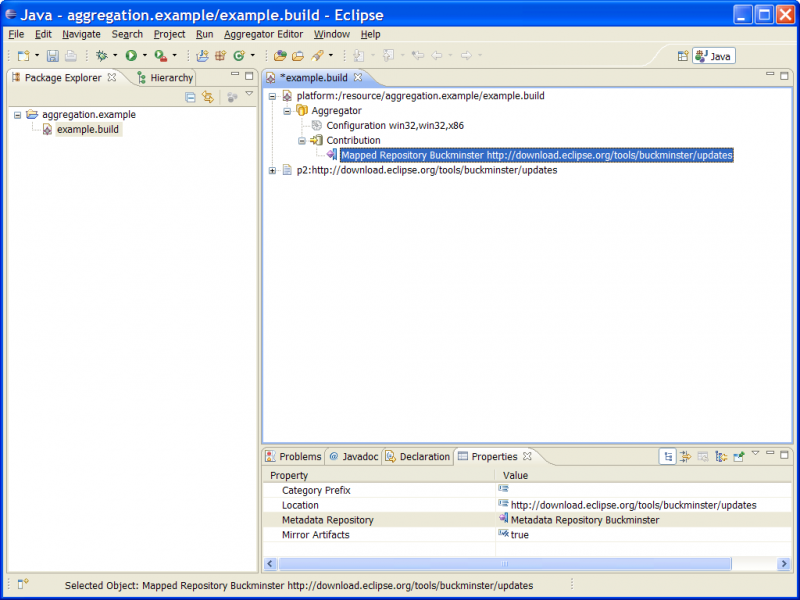Open the New wizard dropdown arrow
This screenshot has width=800, height=600.
tap(37, 56)
